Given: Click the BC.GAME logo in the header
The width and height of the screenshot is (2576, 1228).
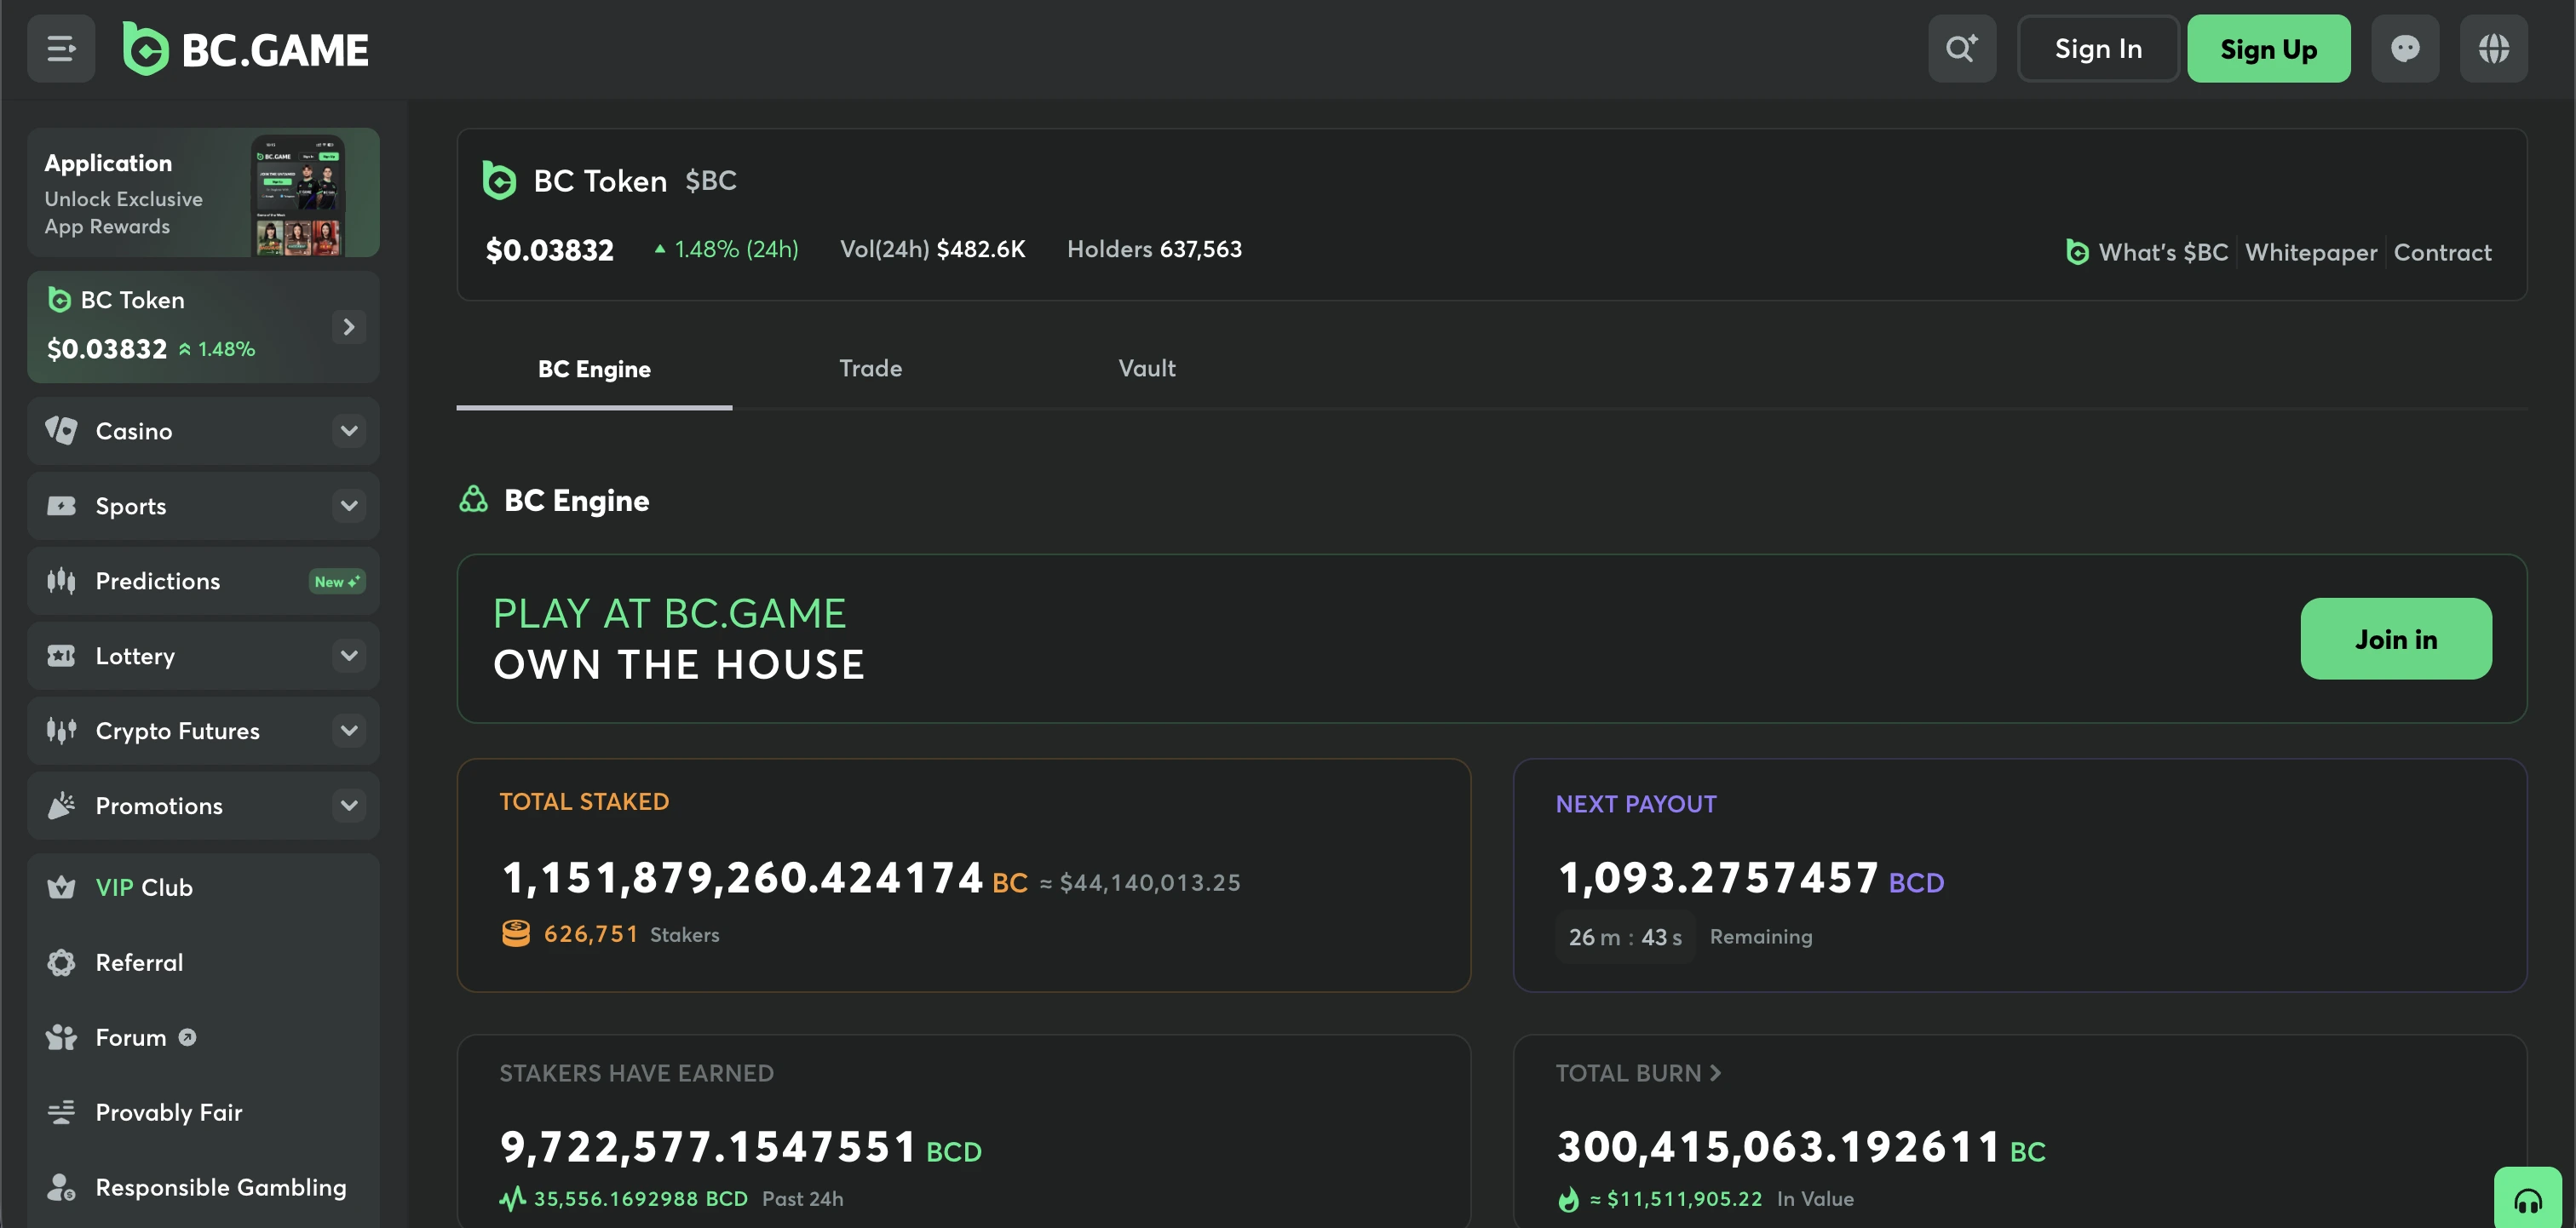Looking at the screenshot, I should 245,49.
